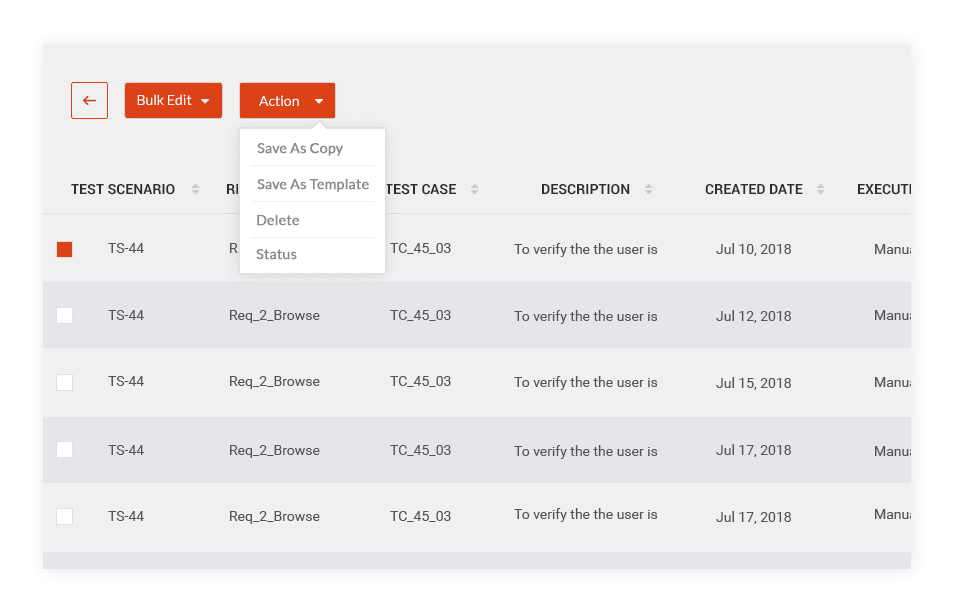Click the description in the Jul 12 row
Image resolution: width=957 pixels, height=613 pixels.
pos(585,316)
